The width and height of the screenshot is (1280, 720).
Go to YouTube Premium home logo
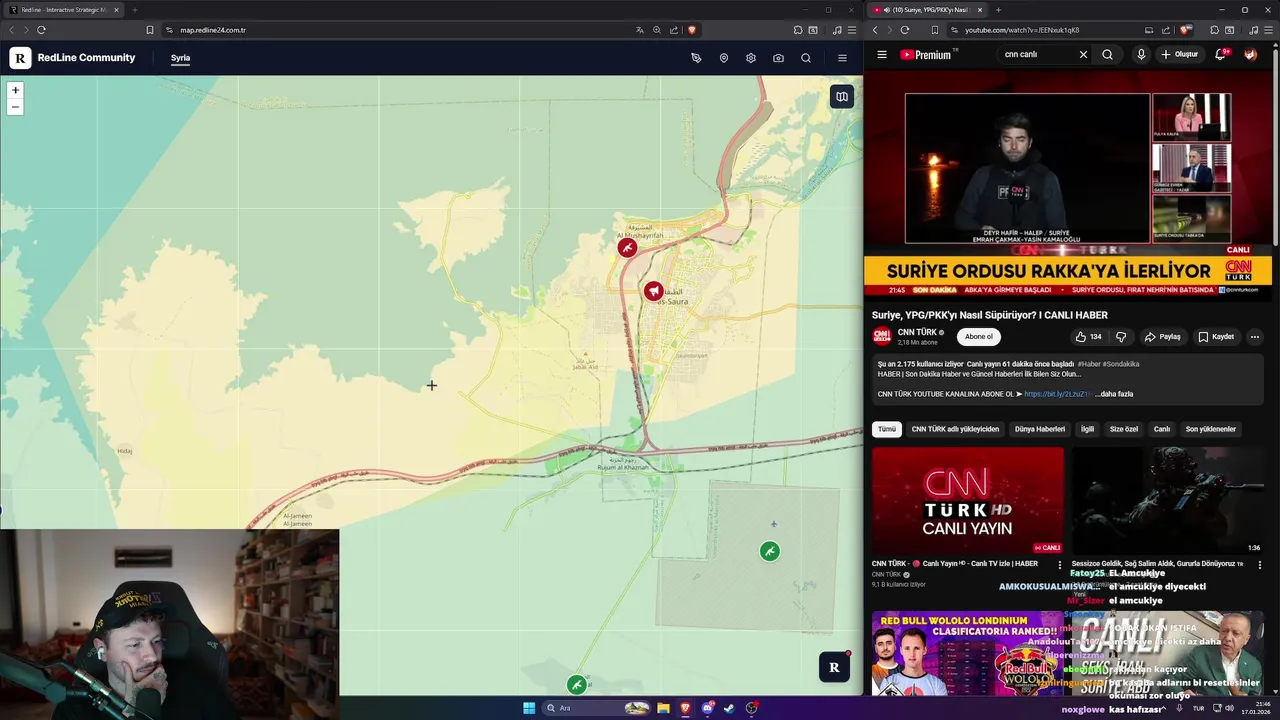(927, 55)
